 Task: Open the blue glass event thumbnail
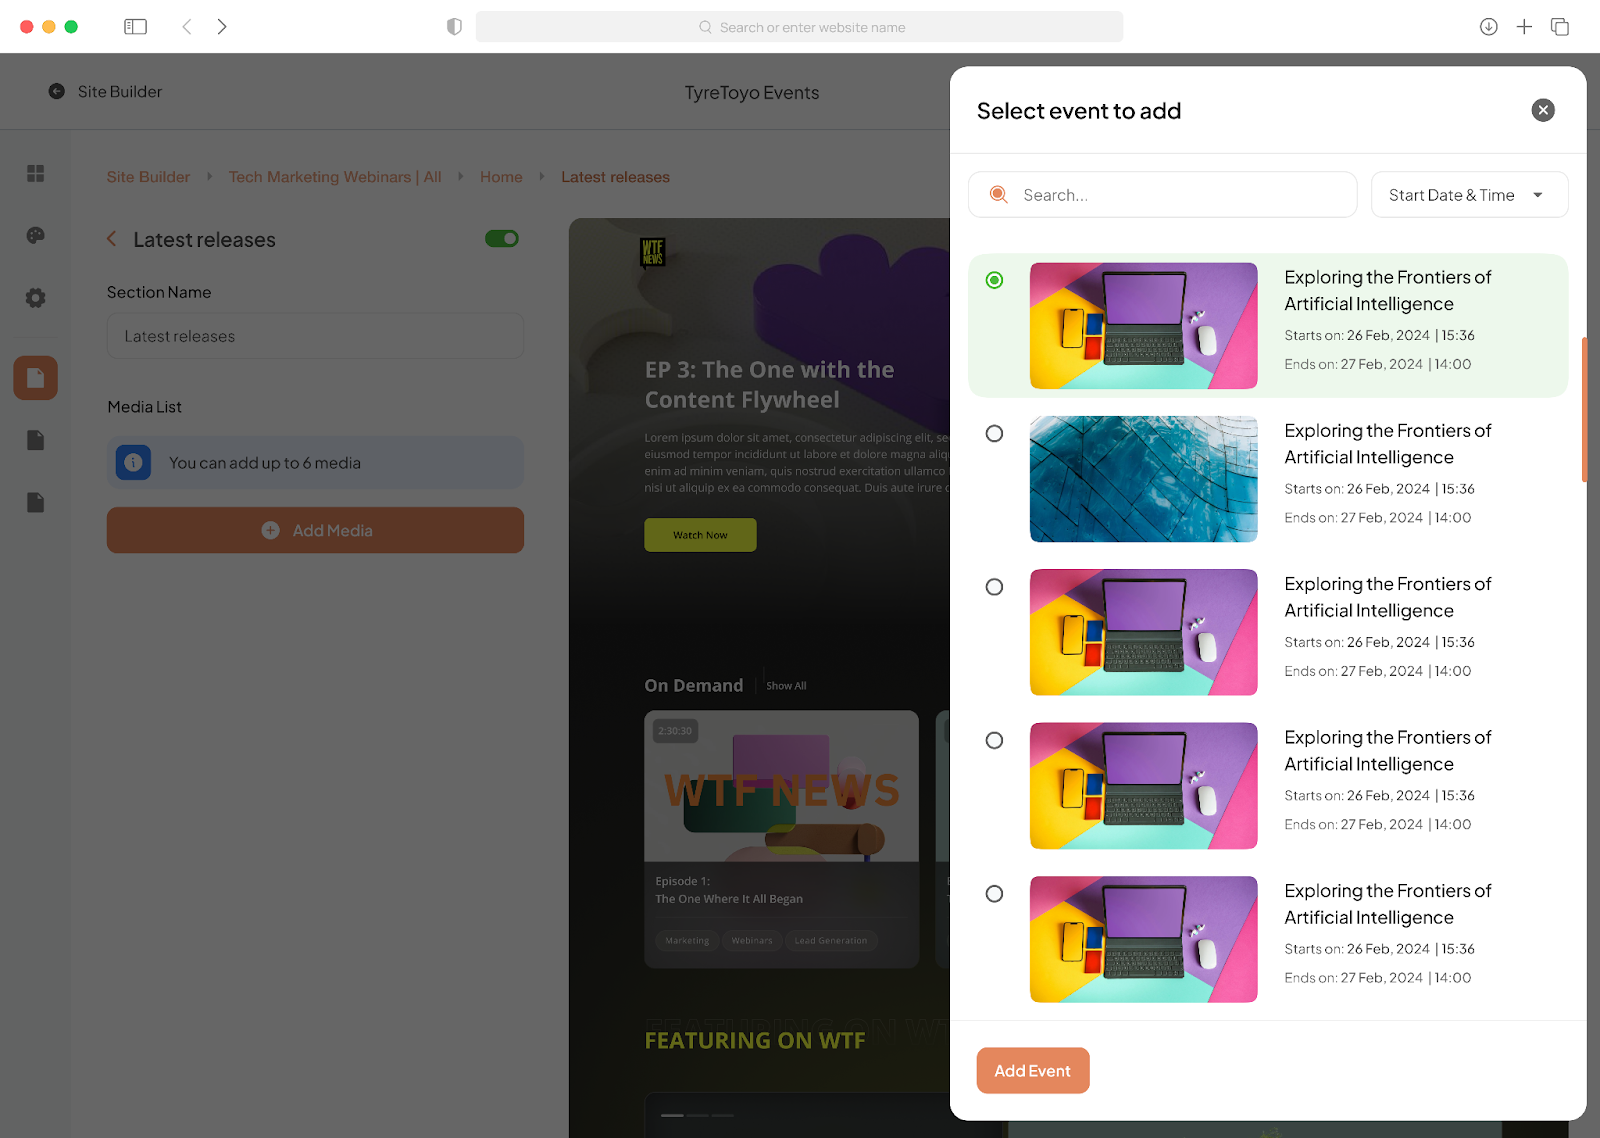point(1144,479)
